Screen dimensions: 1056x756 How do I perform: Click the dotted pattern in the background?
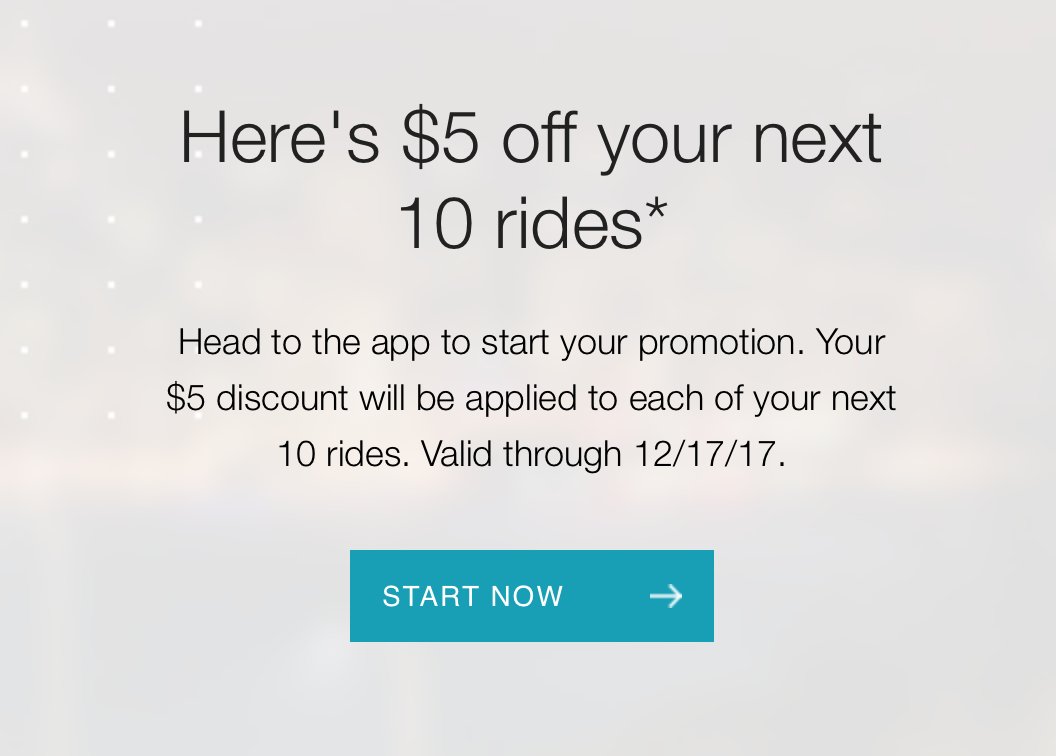[x=110, y=220]
